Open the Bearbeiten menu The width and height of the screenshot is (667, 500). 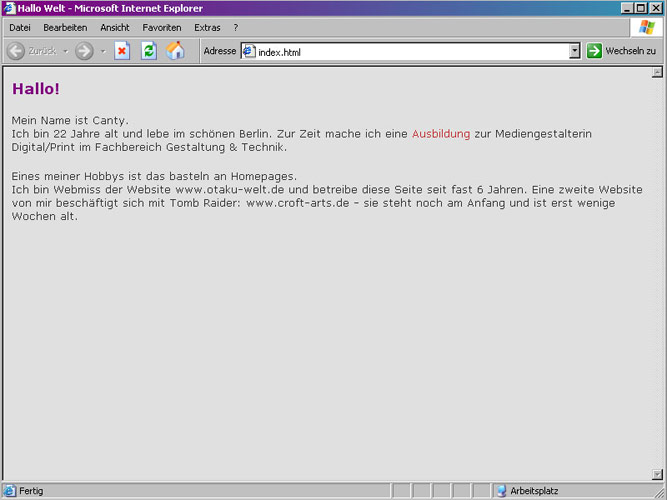(x=65, y=28)
